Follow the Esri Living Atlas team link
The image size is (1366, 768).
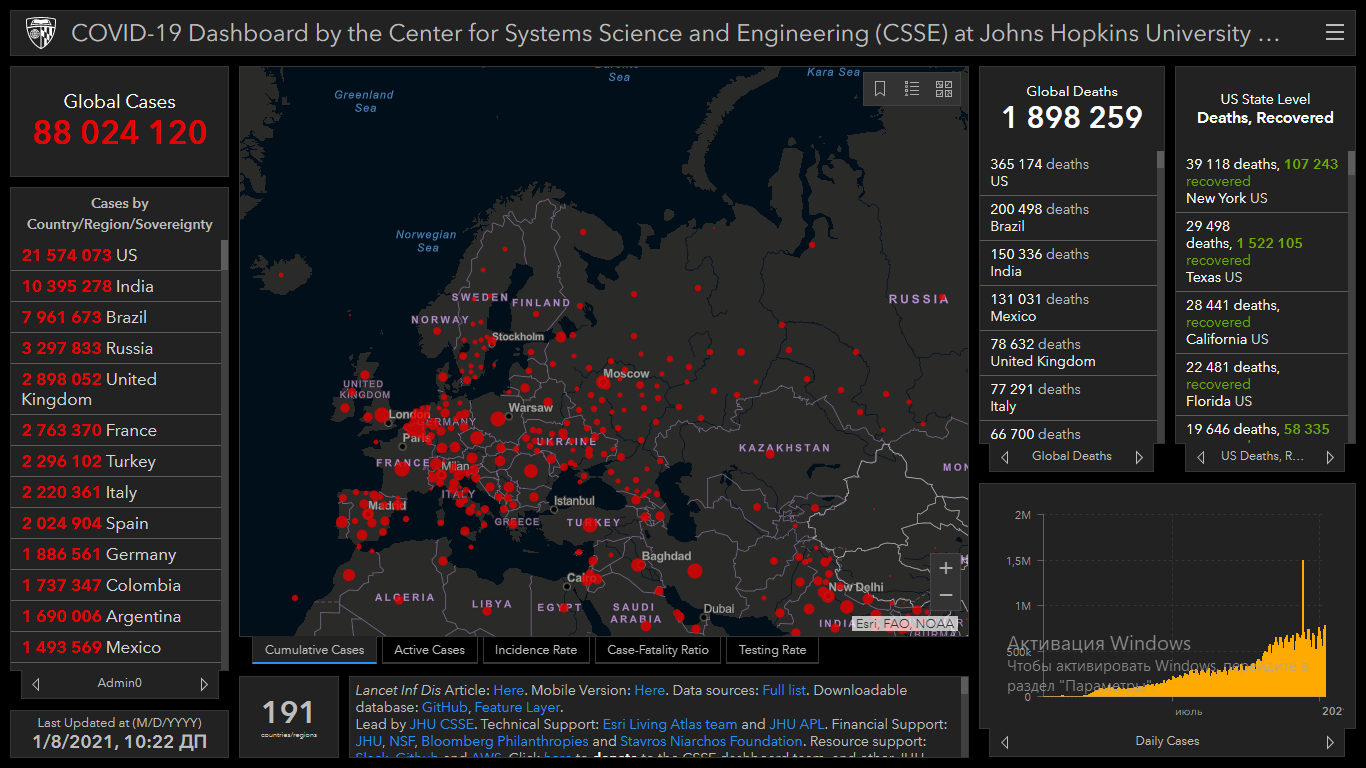click(669, 724)
